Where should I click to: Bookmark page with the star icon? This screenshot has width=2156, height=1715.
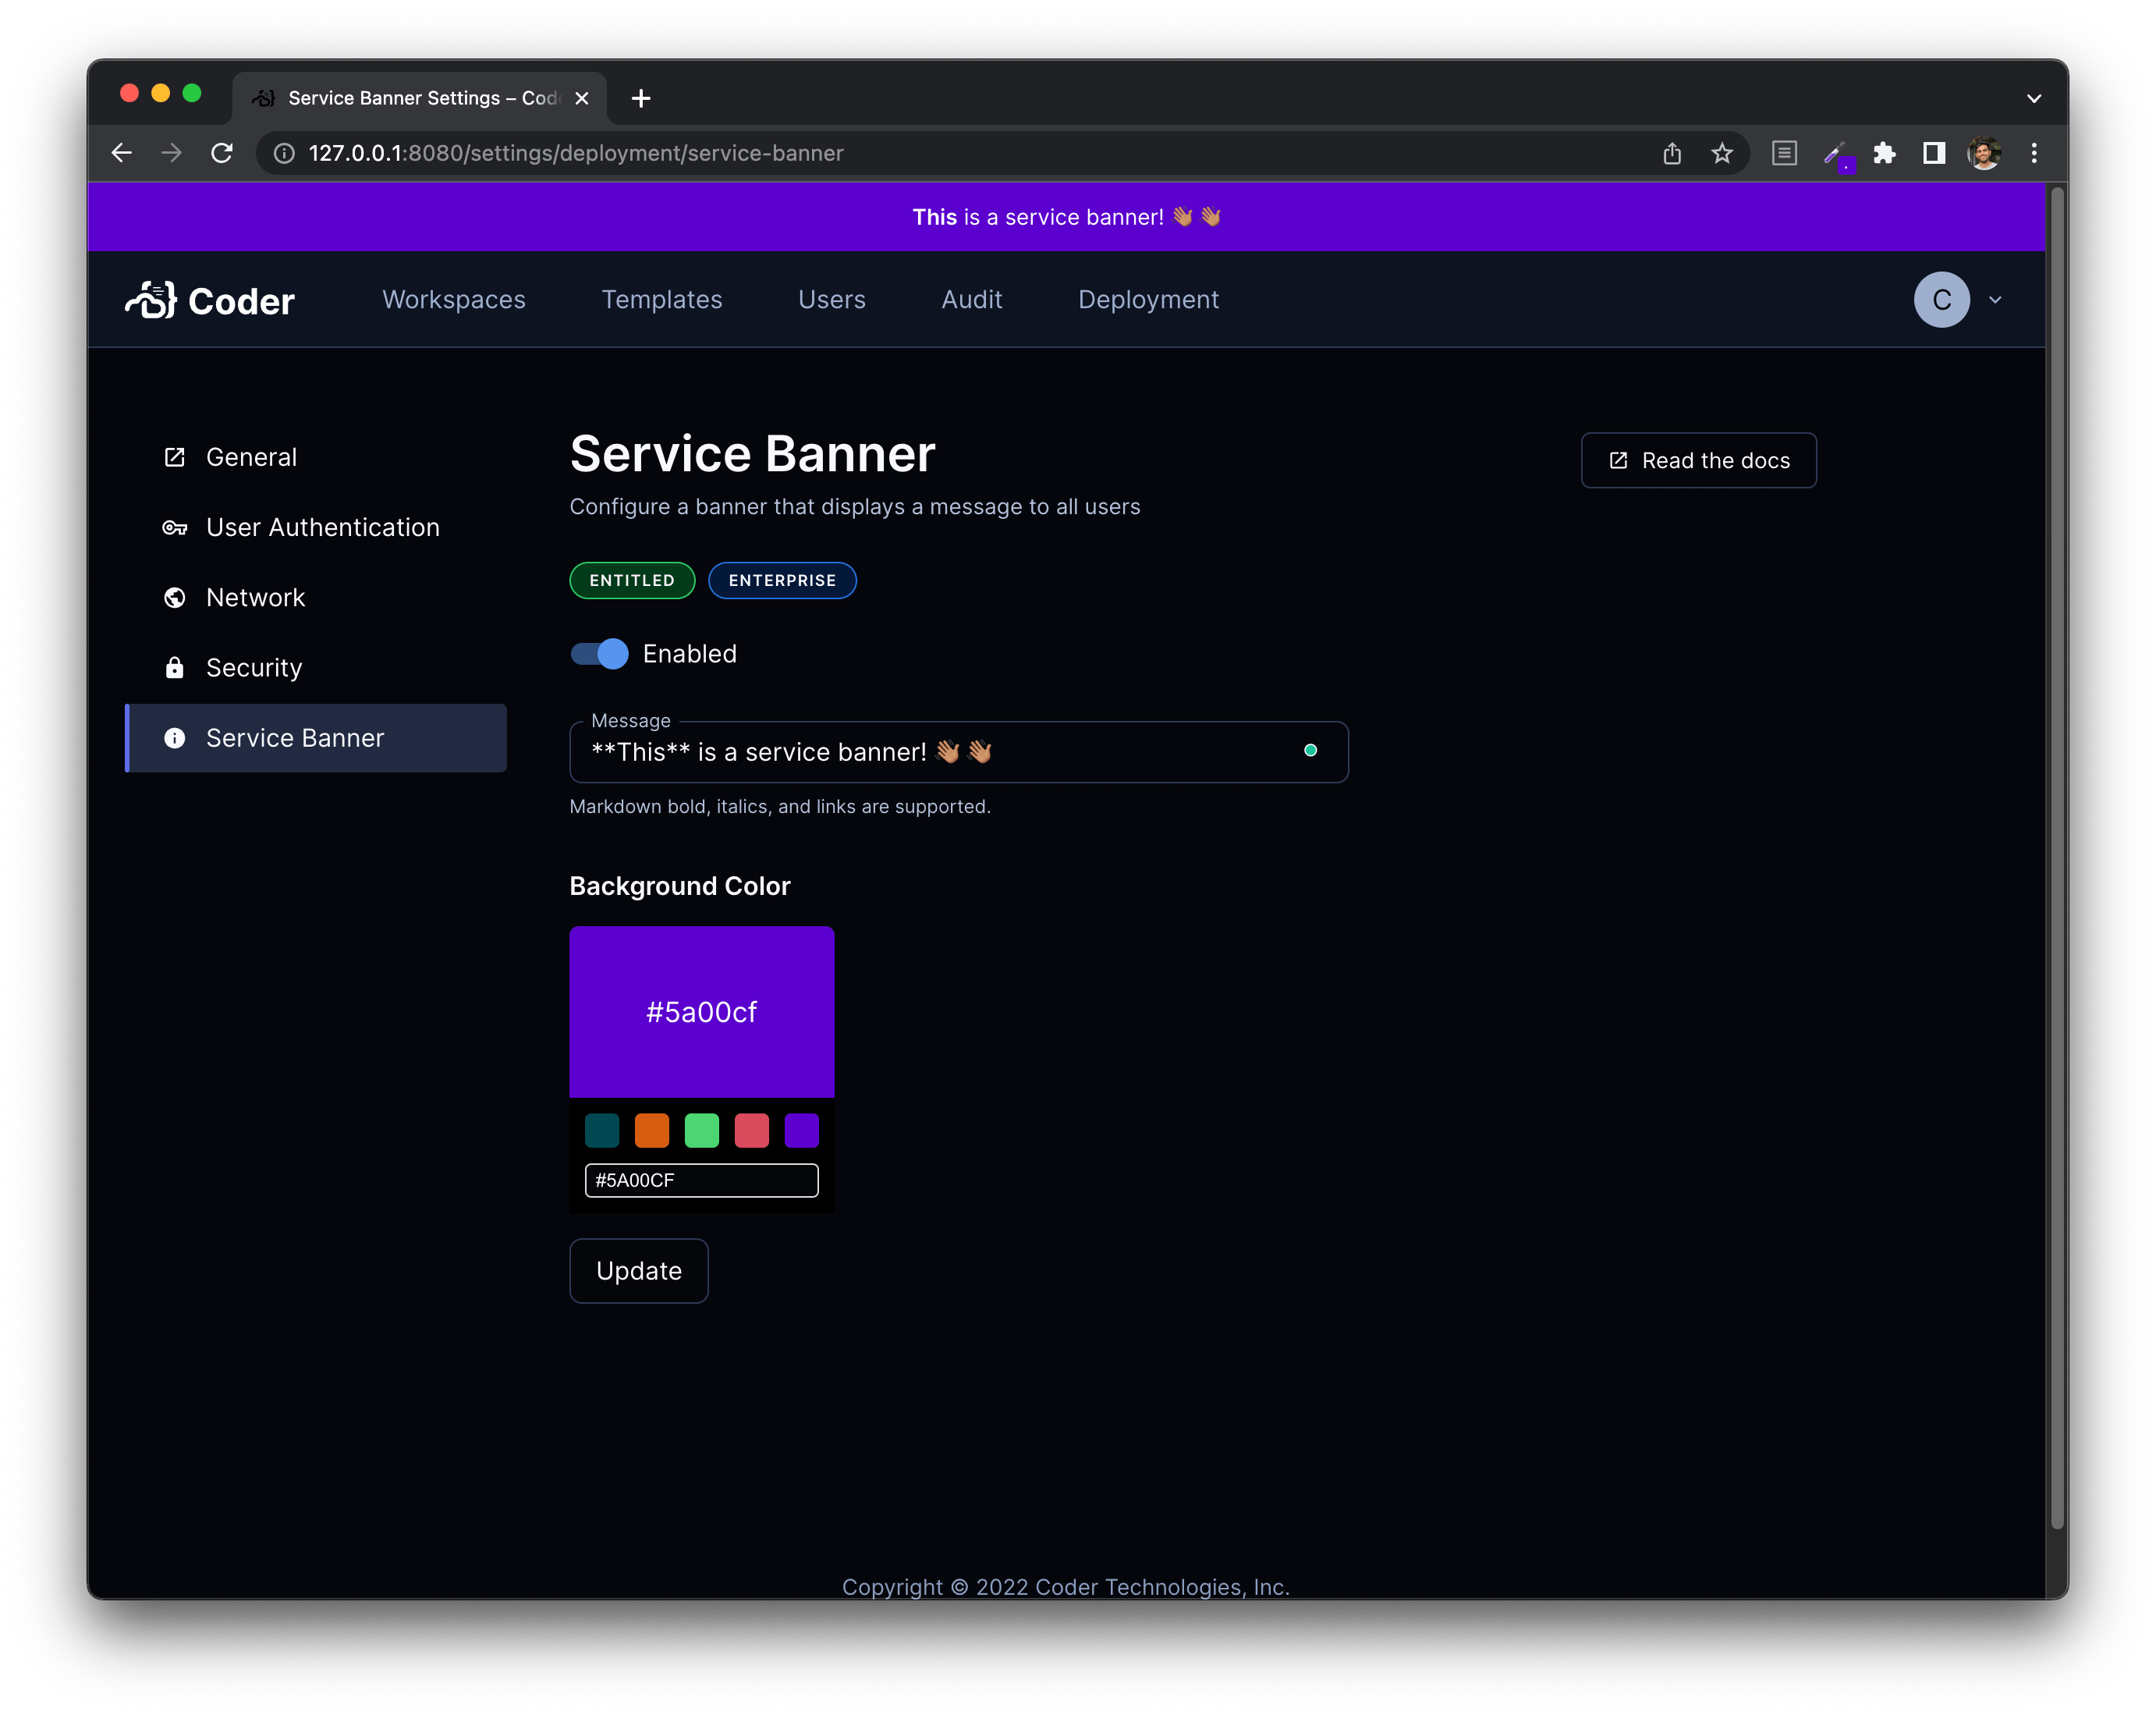click(1721, 153)
